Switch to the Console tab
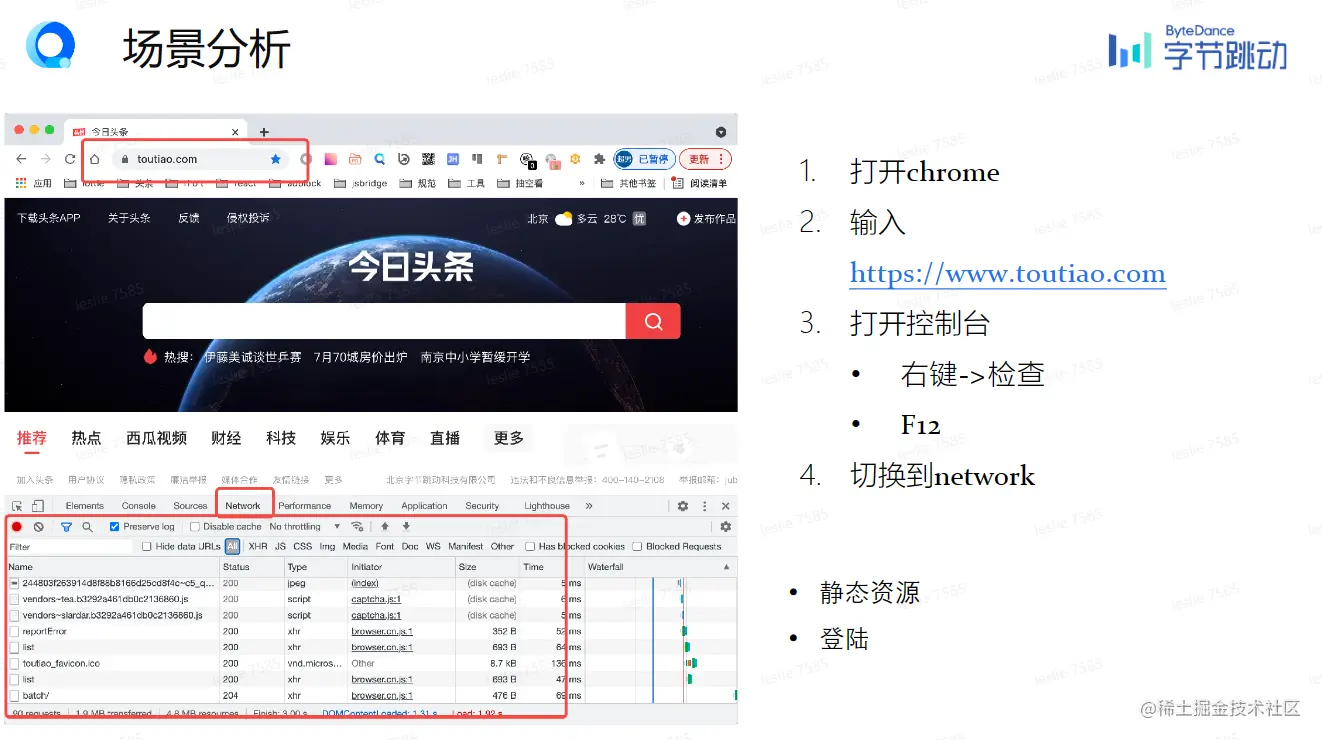Viewport: 1322px width, 740px height. [x=139, y=506]
